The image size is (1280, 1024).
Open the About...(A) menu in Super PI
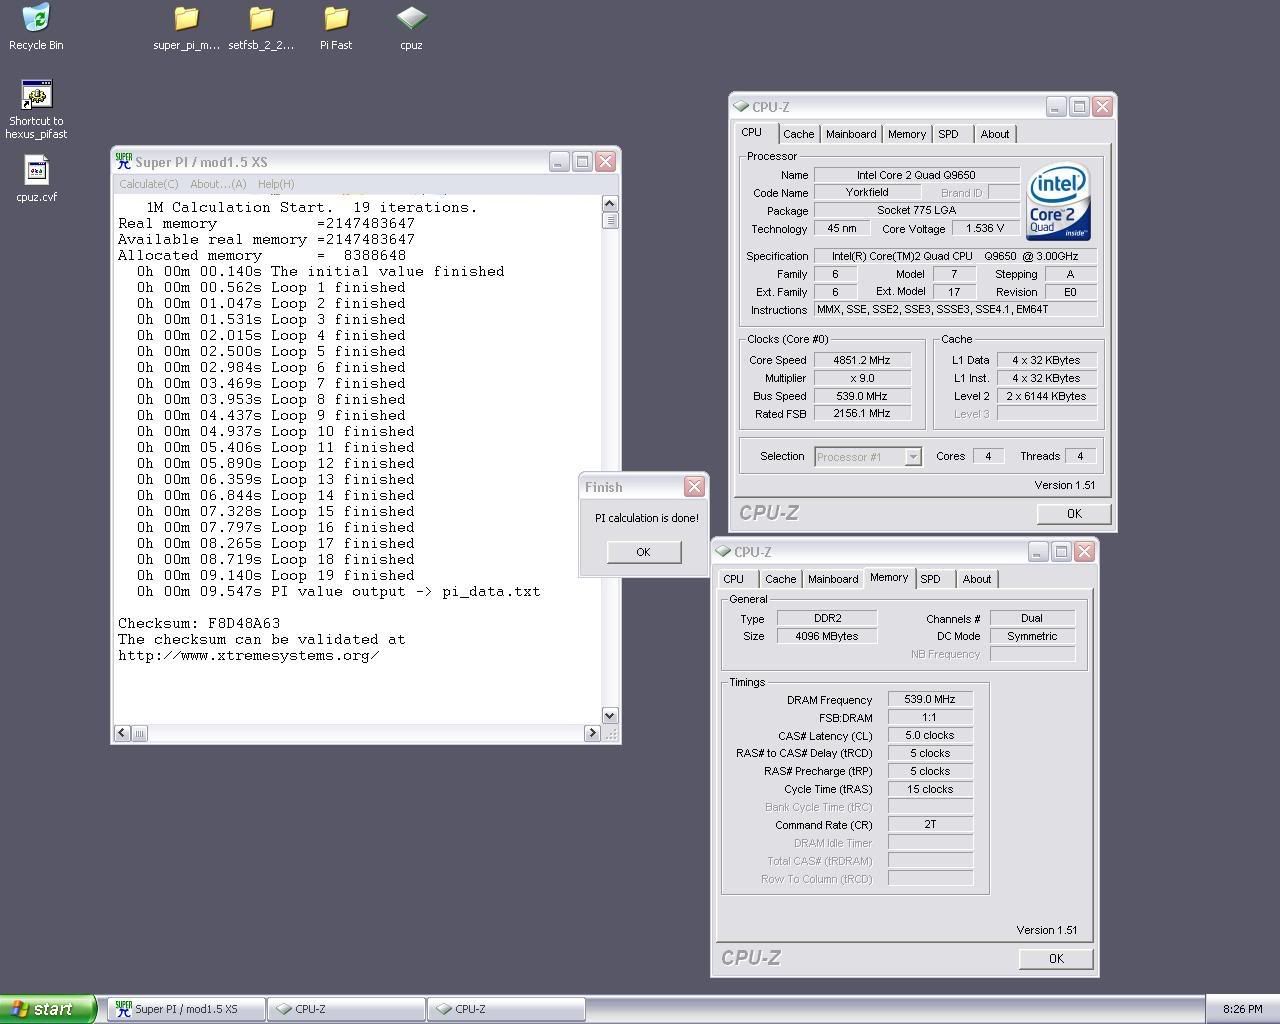[218, 184]
